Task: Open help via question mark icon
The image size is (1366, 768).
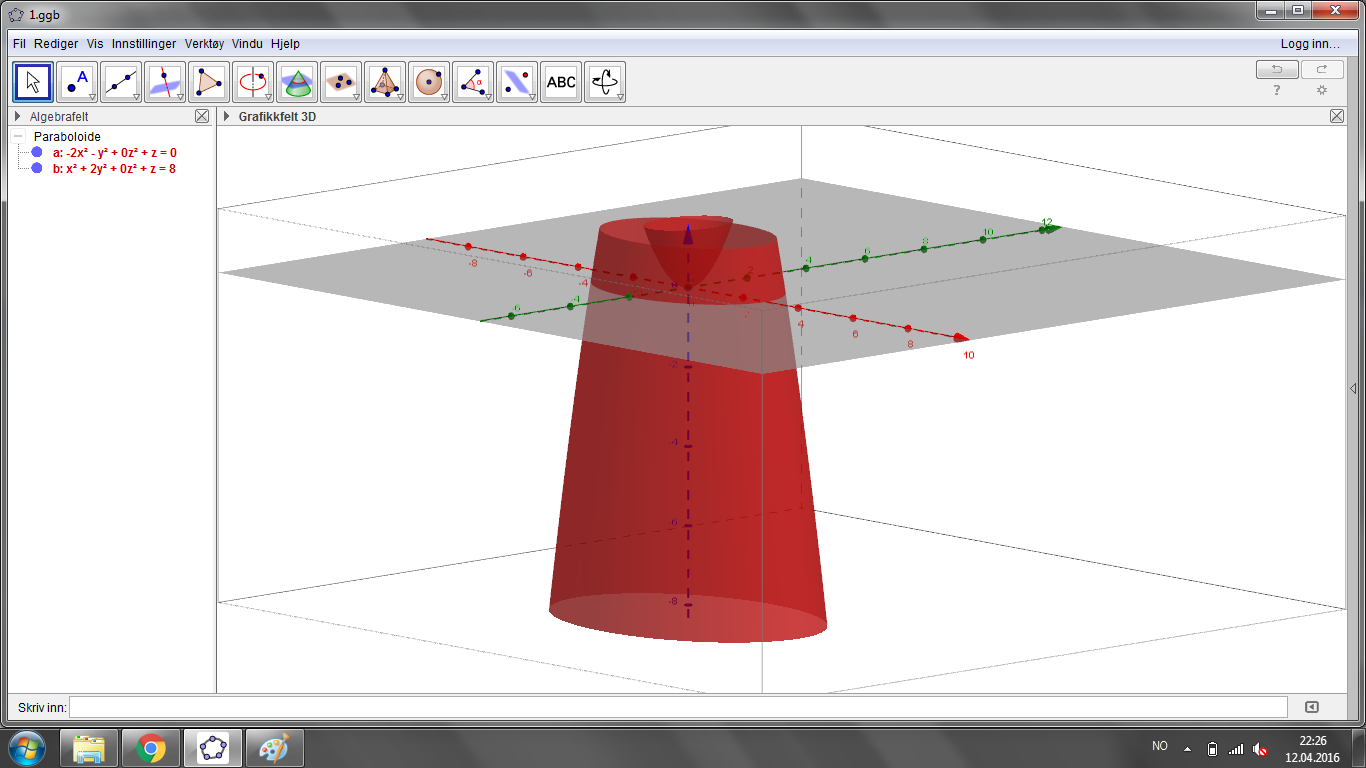Action: (1277, 90)
